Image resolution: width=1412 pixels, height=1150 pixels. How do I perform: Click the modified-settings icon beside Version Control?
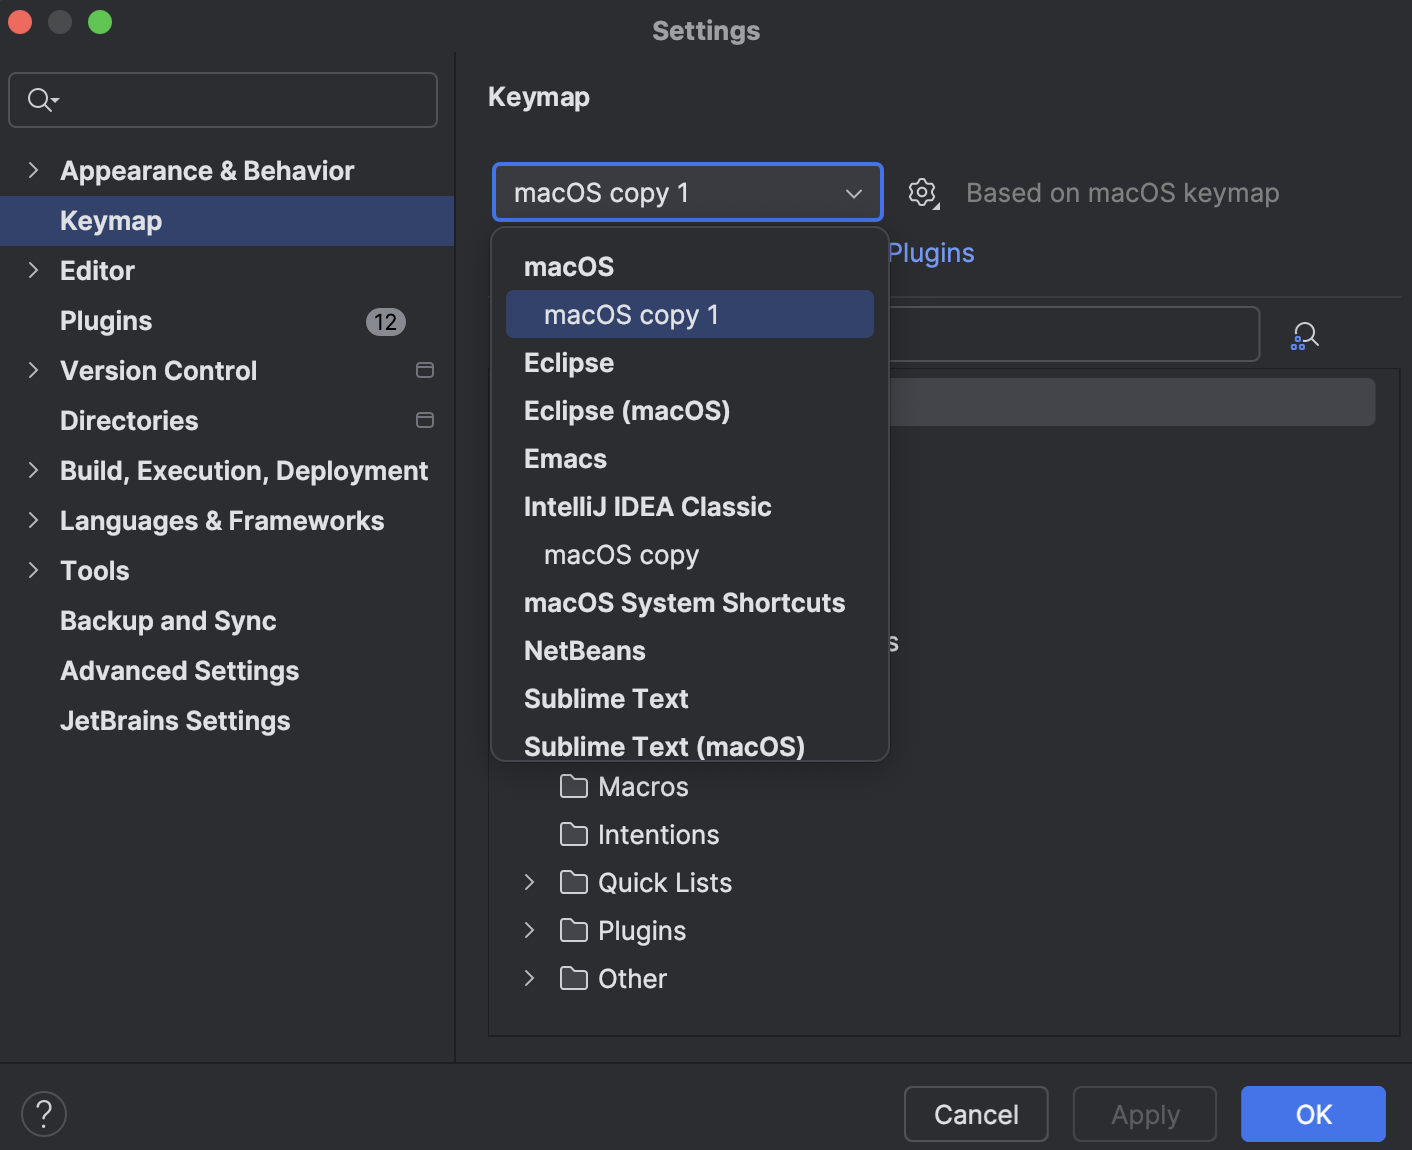(424, 370)
